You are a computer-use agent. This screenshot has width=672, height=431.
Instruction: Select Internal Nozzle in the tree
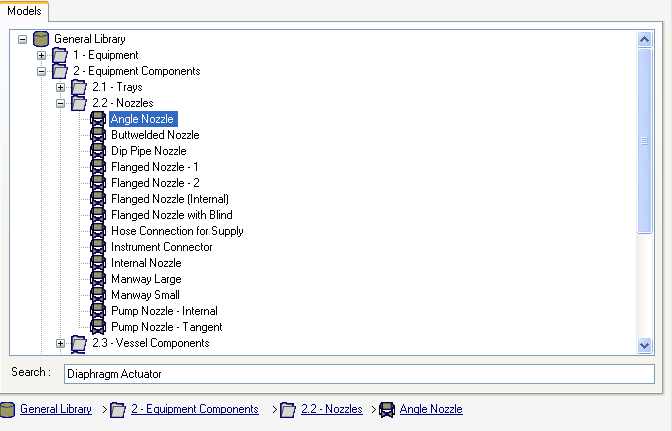(146, 263)
